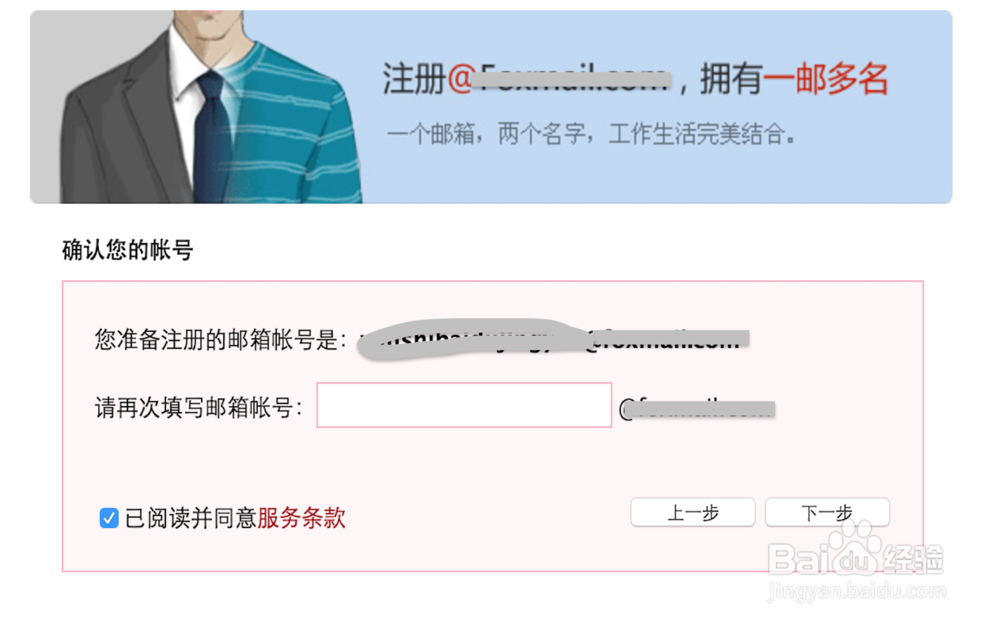This screenshot has width=1000, height=625.
Task: Click the 请再次填写邮箱帐号 label
Action: 198,408
